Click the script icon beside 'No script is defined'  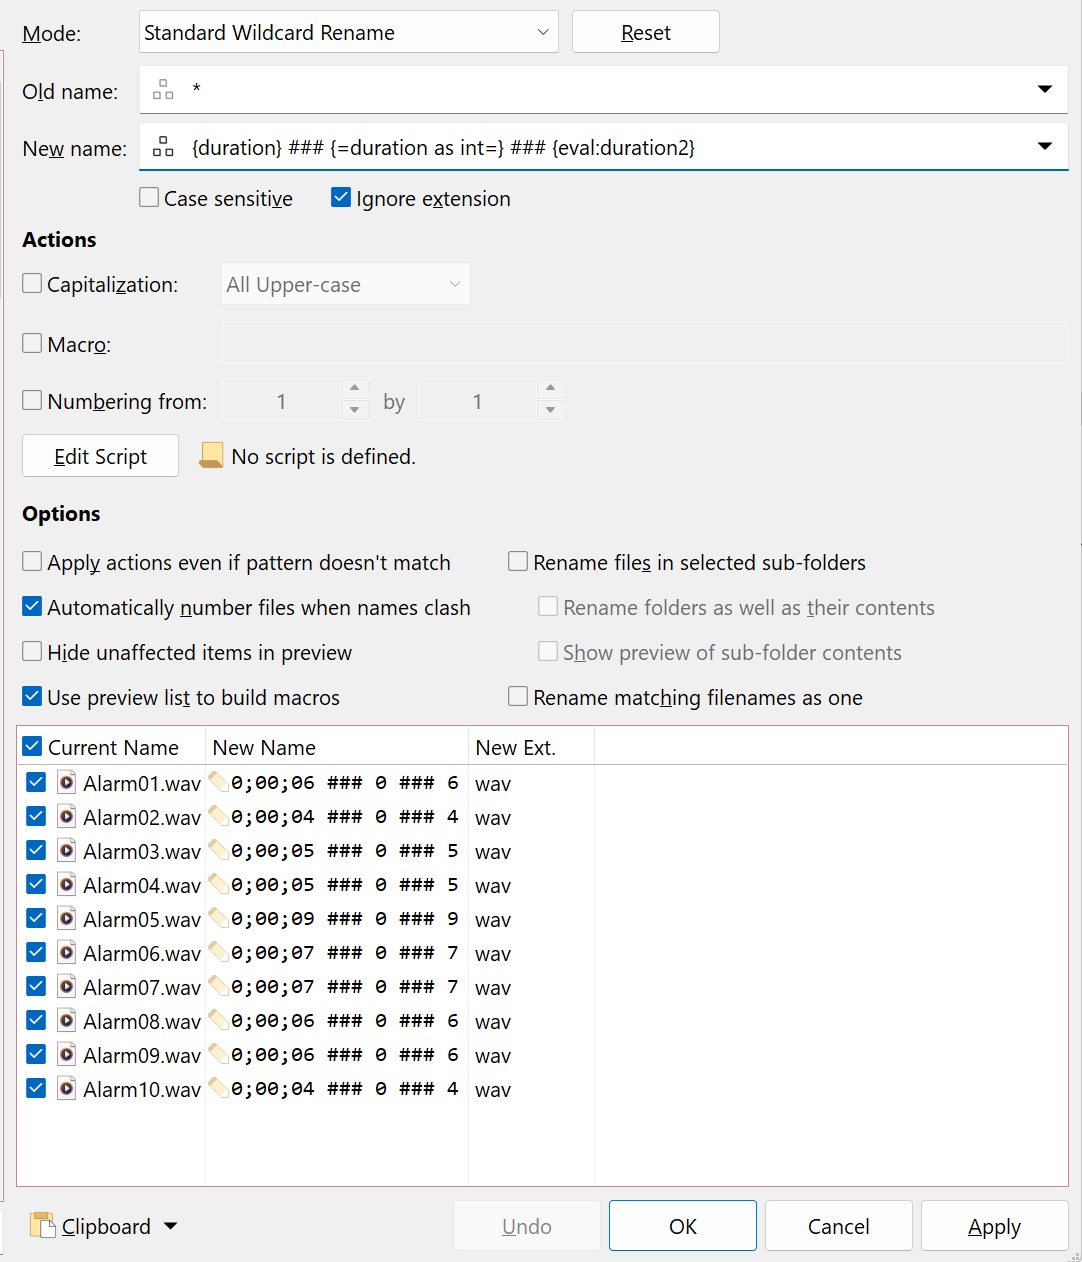tap(211, 456)
